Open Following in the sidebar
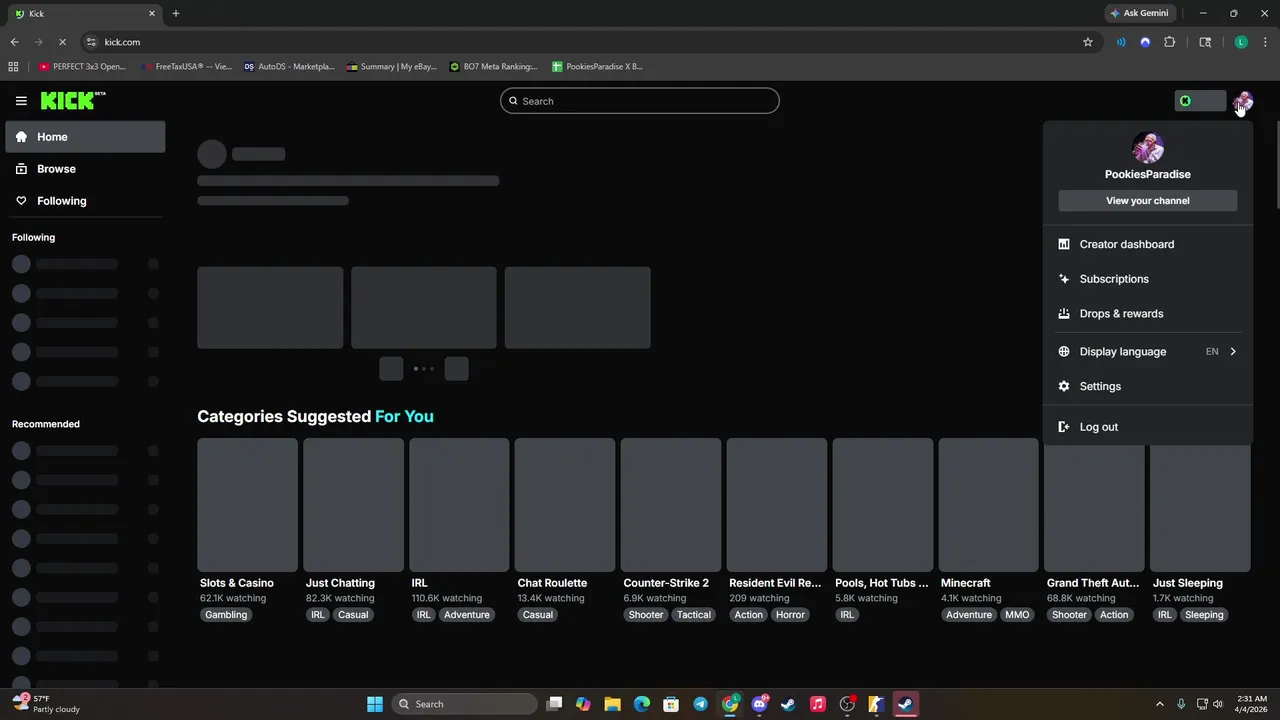 click(85, 201)
